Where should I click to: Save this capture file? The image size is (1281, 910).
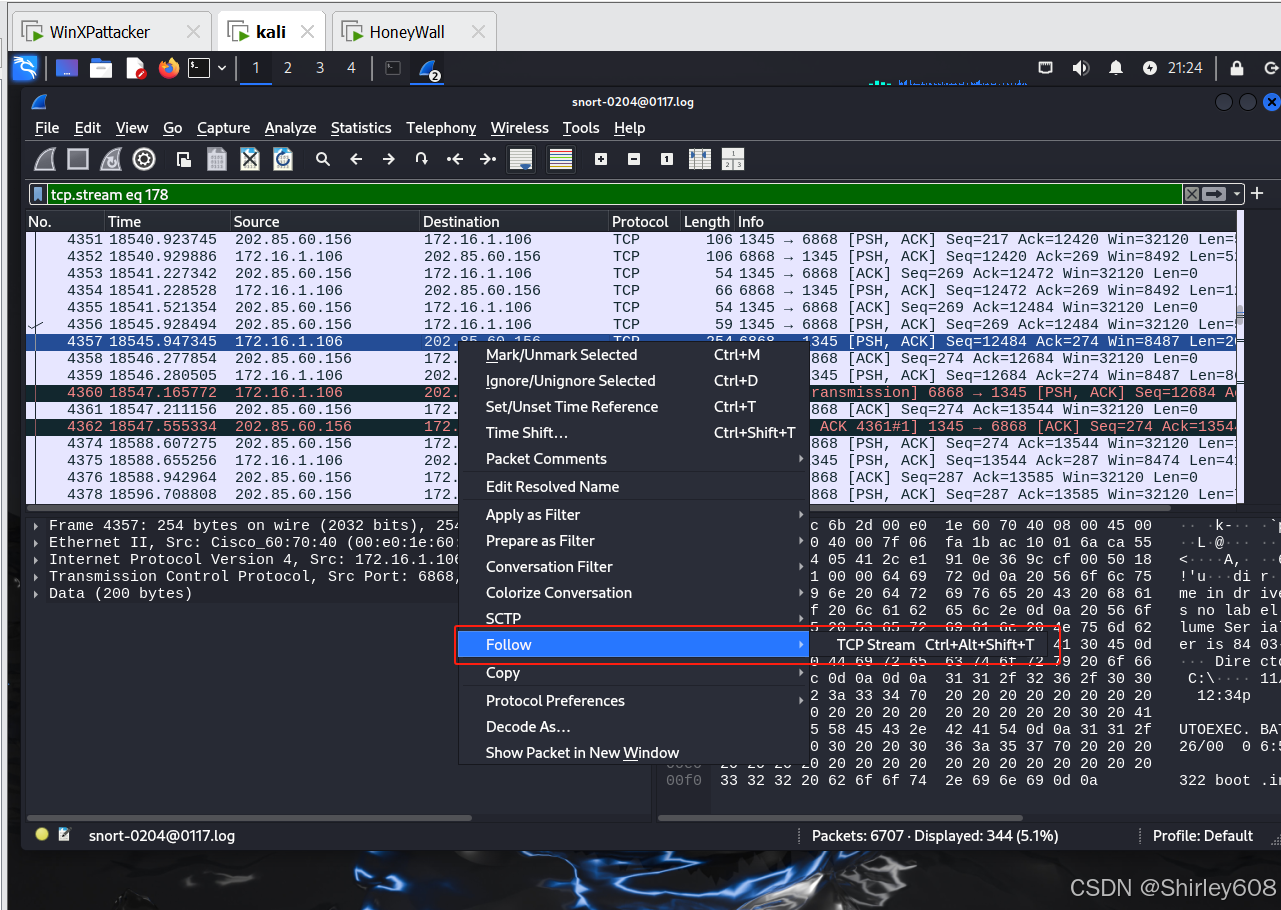coord(217,159)
